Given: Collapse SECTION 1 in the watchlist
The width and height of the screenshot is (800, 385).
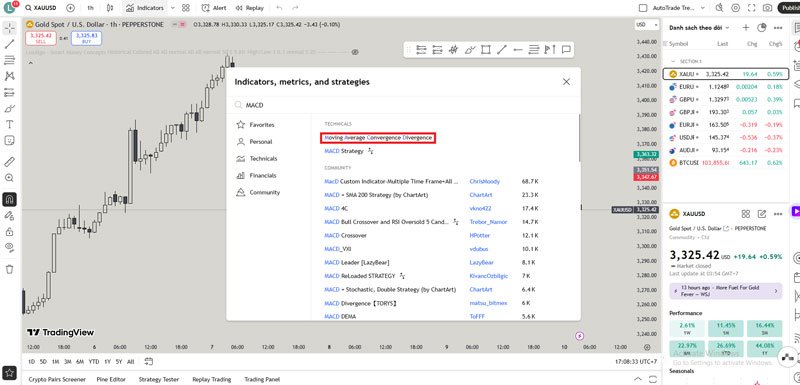Looking at the screenshot, I should click(x=673, y=61).
